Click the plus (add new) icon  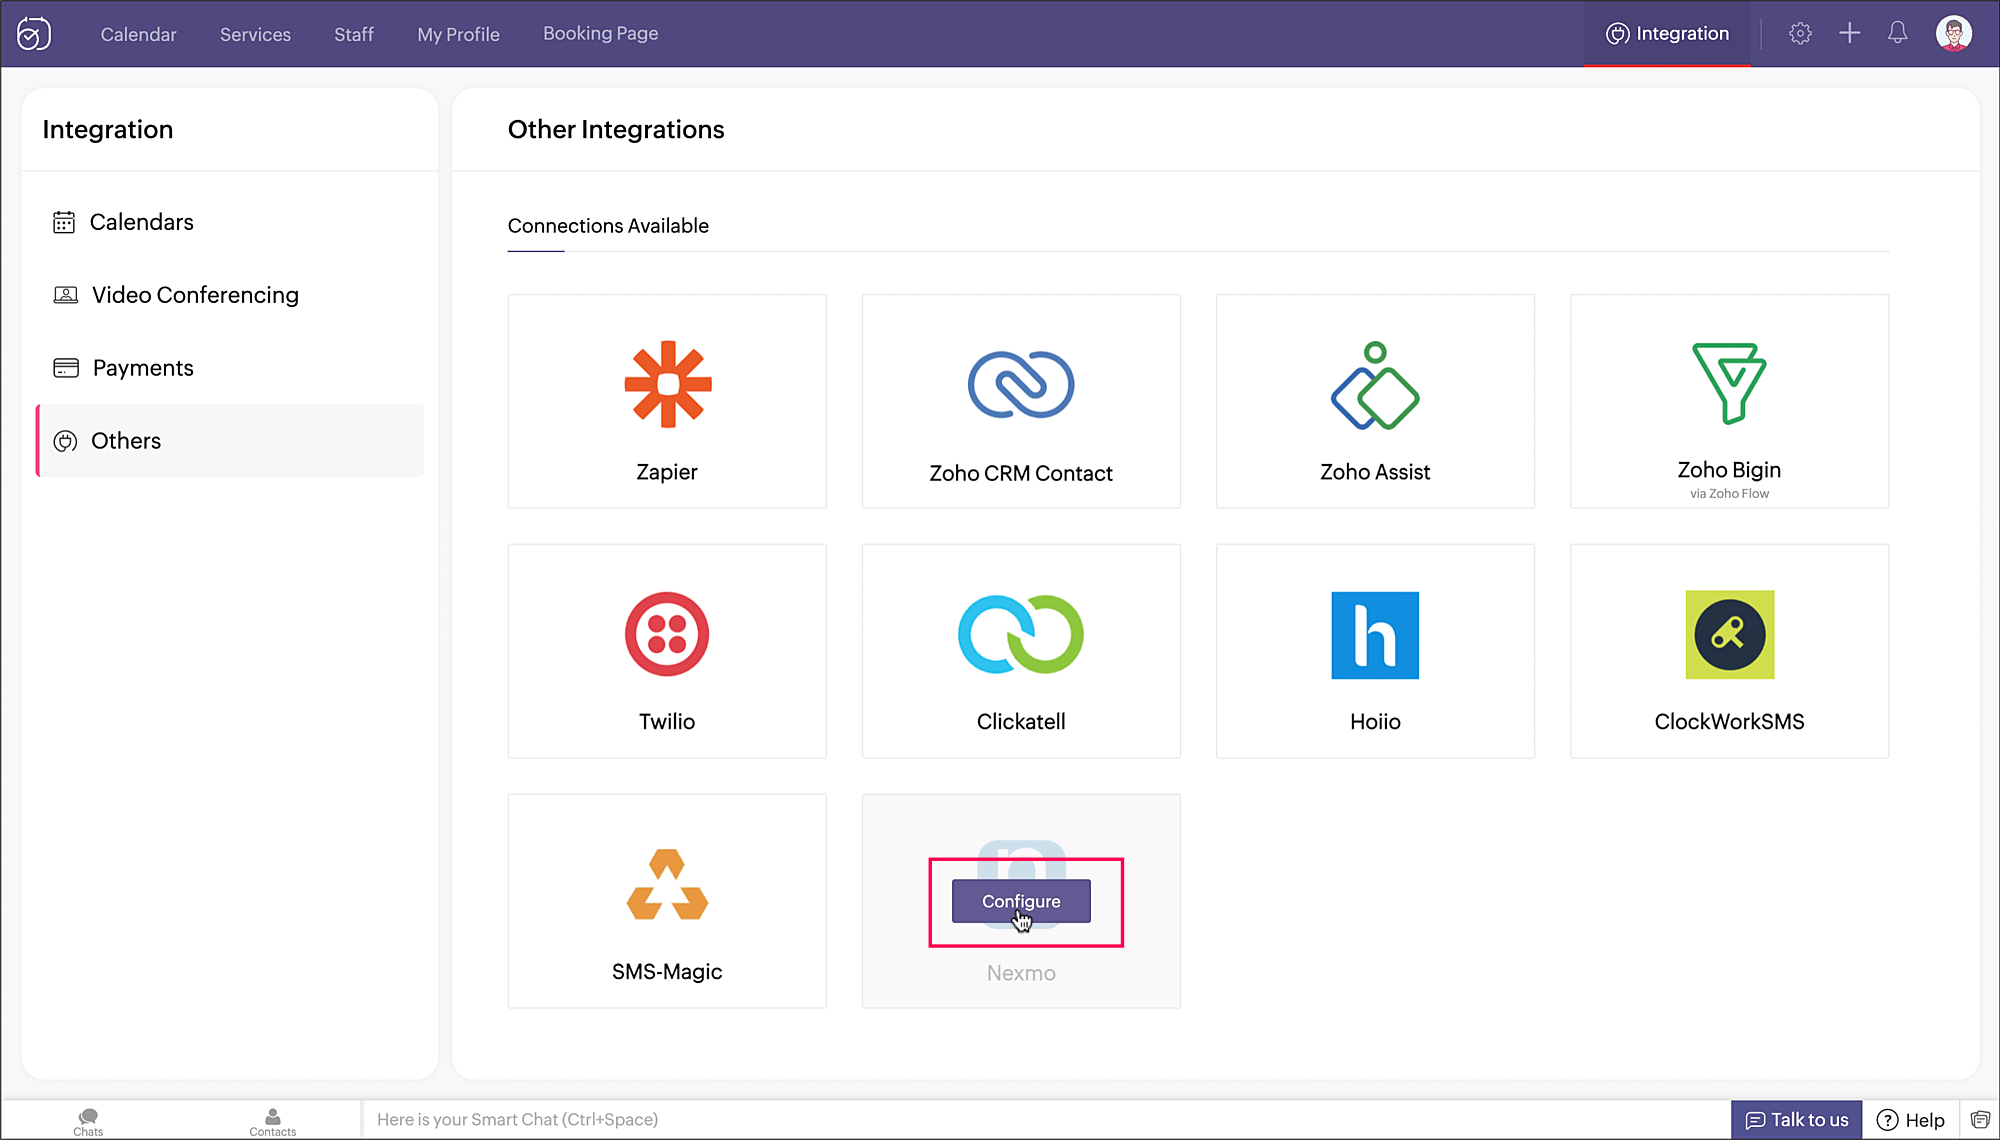tap(1849, 33)
